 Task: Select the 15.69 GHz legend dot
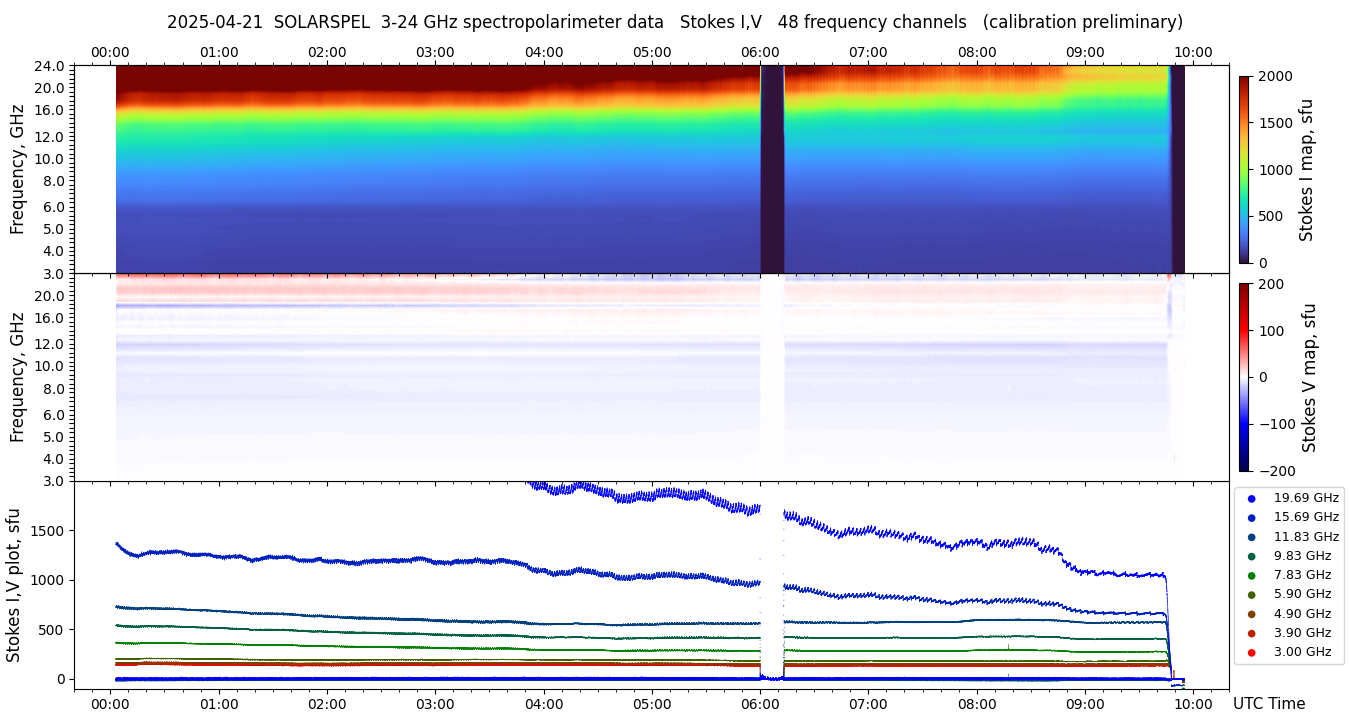click(x=1251, y=517)
